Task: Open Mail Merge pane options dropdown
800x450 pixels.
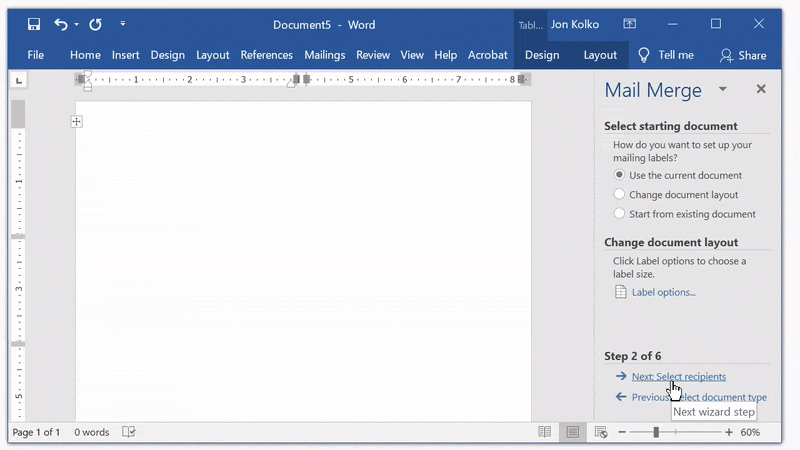Action: point(722,89)
